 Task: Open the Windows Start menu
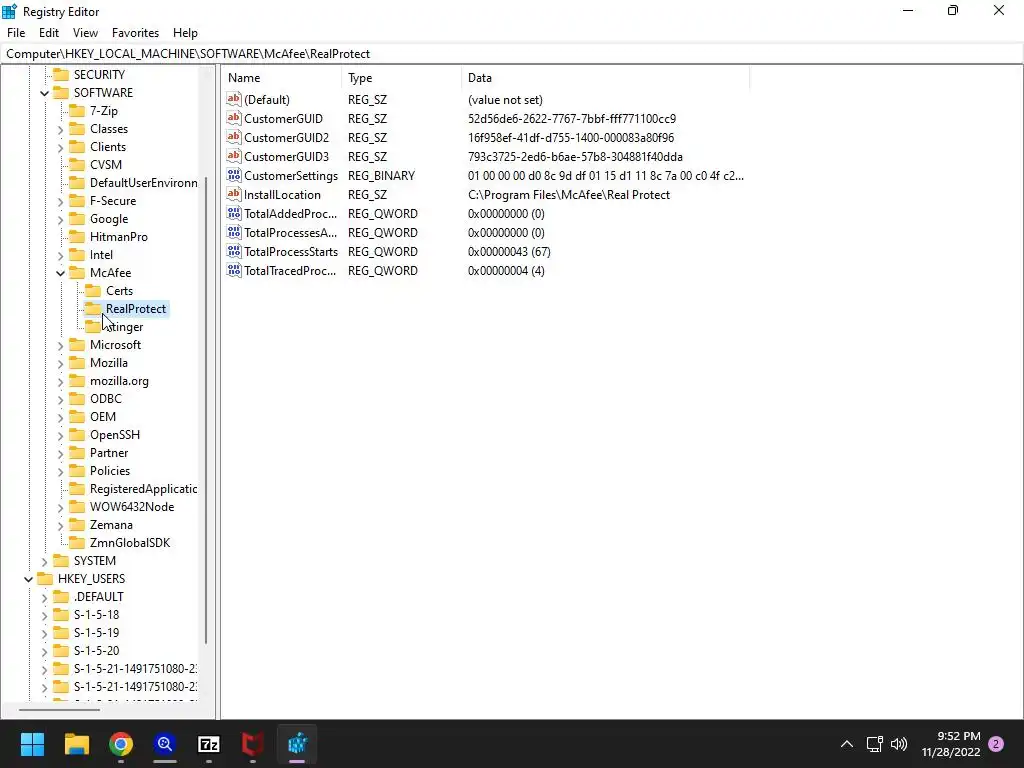pyautogui.click(x=32, y=744)
